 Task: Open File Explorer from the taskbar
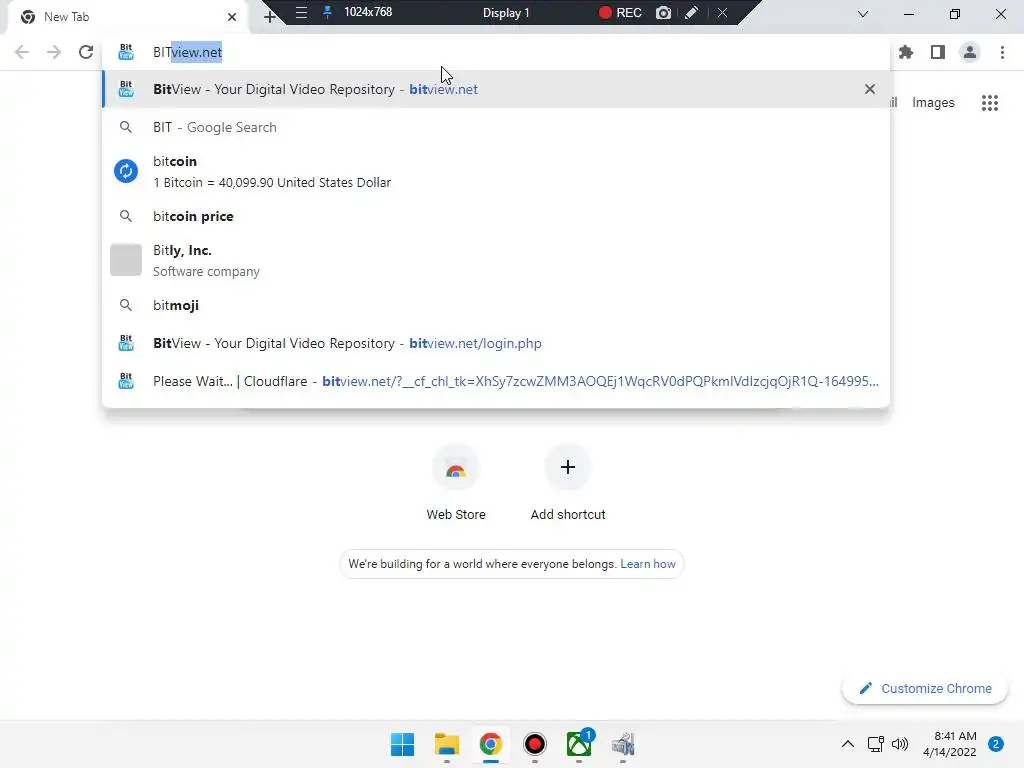point(447,744)
